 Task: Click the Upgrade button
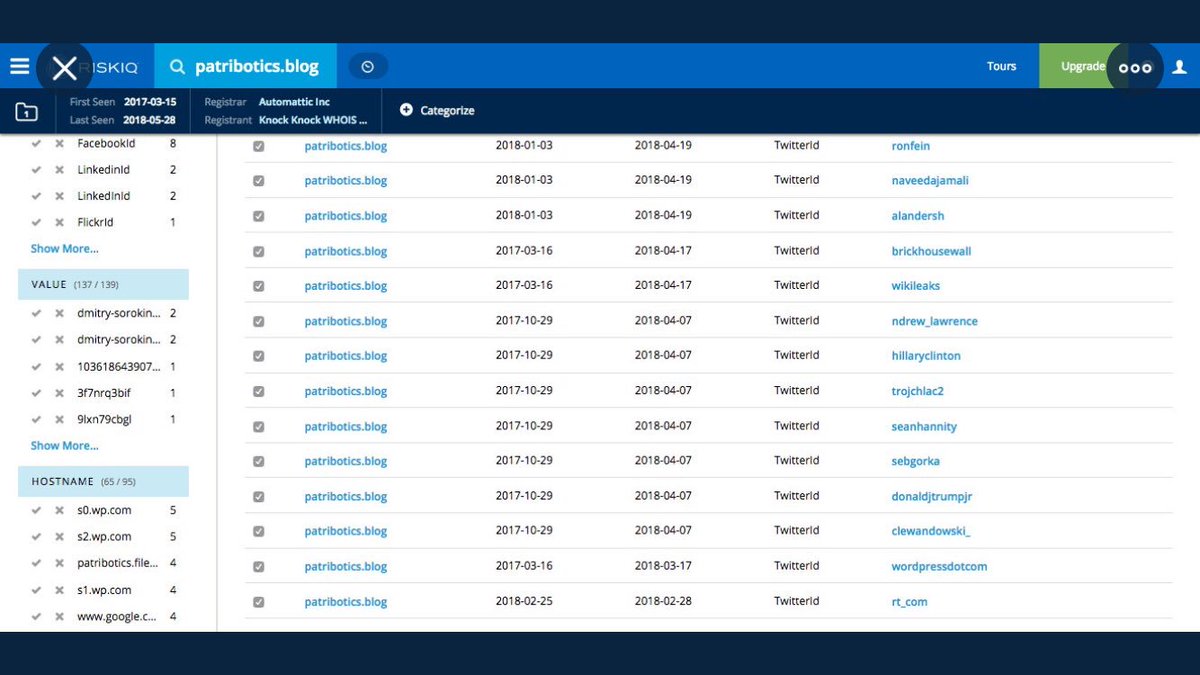click(x=1083, y=67)
